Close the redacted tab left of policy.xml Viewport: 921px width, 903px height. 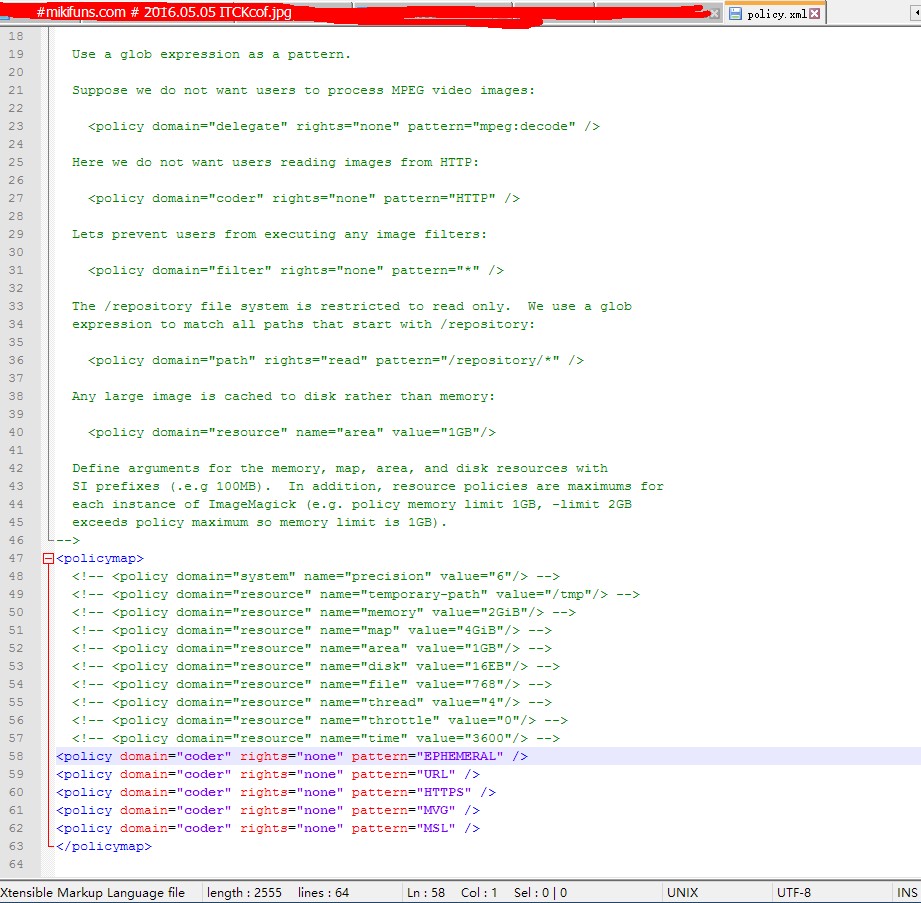[714, 14]
